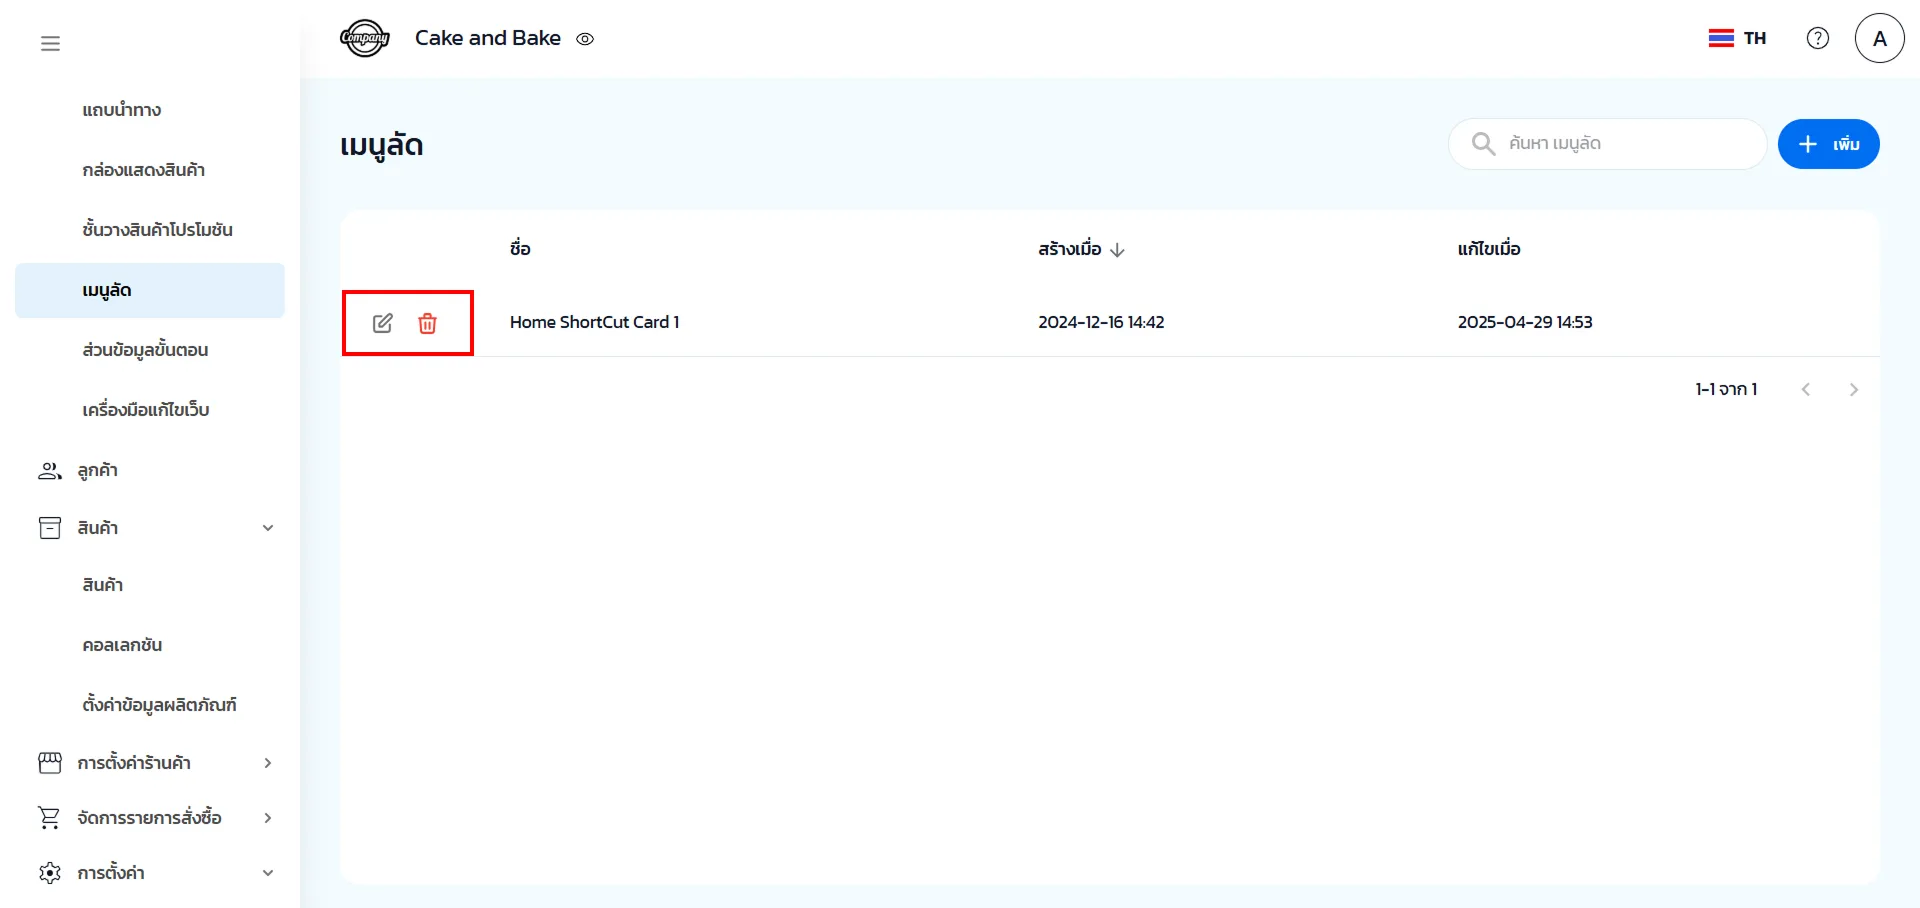
Task: Click the Cake and Bake company logo
Action: (365, 38)
